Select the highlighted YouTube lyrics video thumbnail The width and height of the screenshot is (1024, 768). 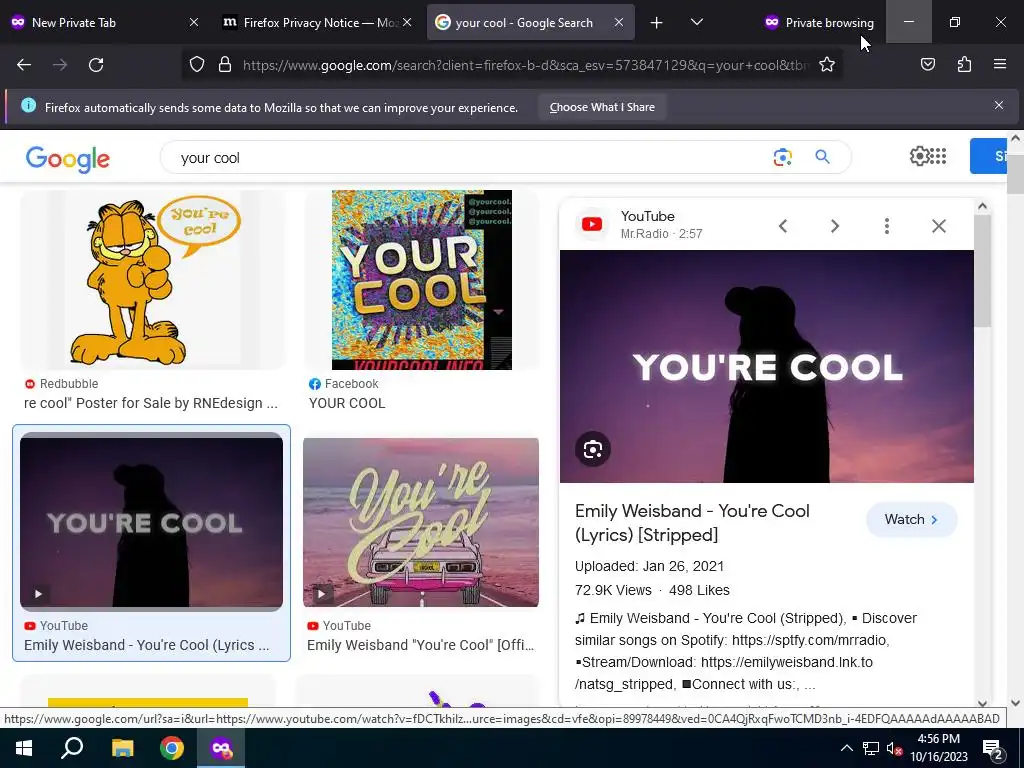pyautogui.click(x=152, y=522)
